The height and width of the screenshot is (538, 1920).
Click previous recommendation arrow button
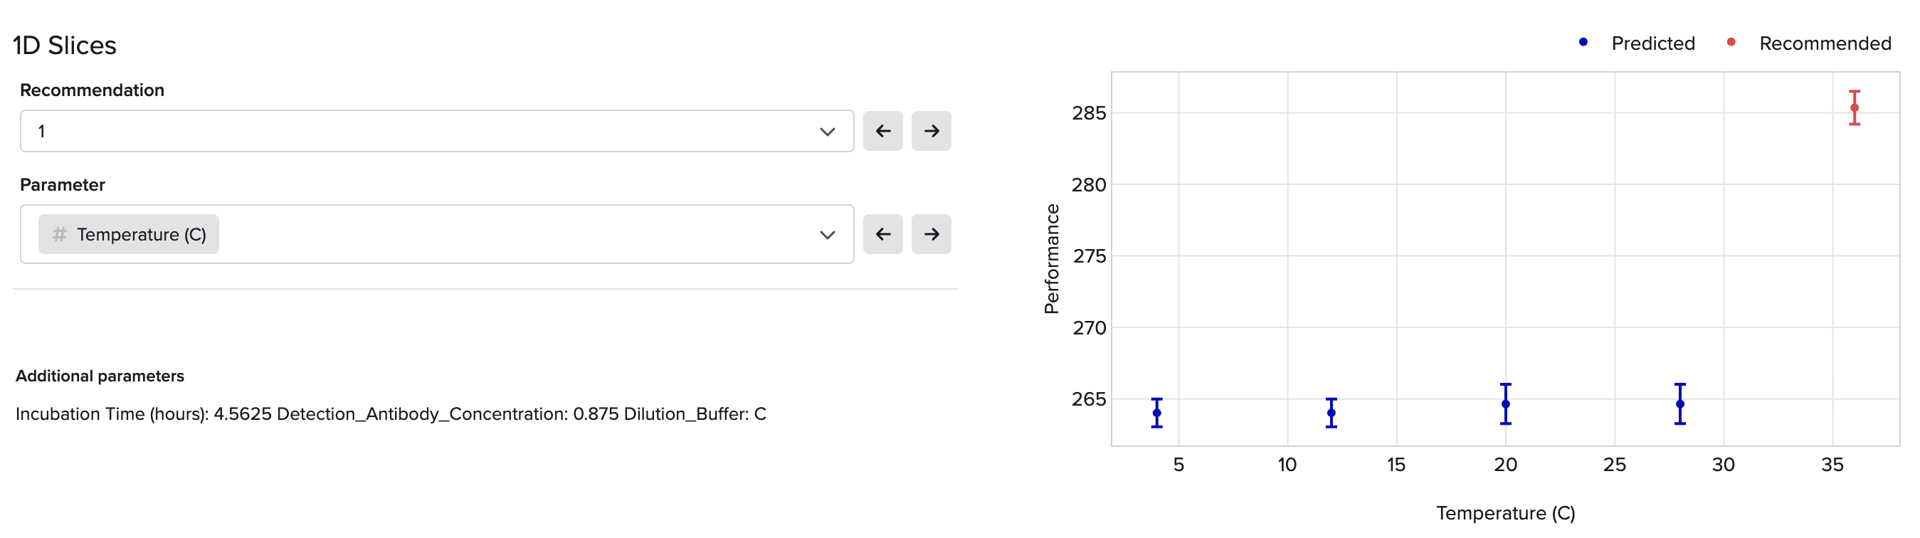882,131
